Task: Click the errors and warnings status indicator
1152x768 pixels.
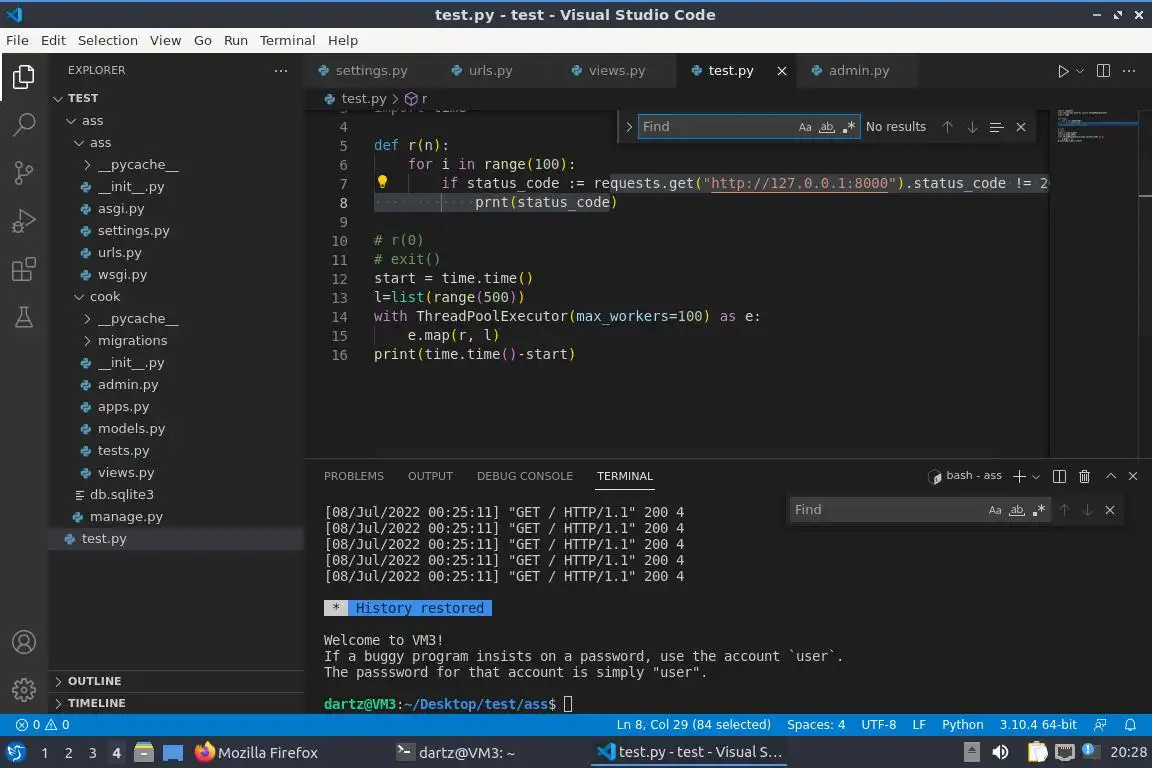Action: point(43,725)
